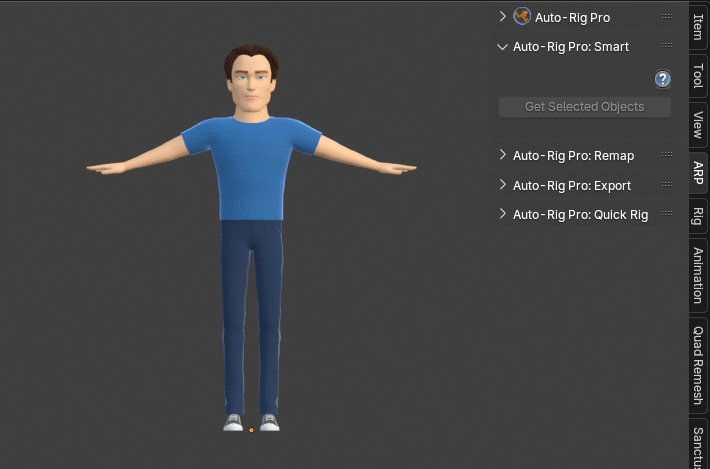This screenshot has height=469, width=710.
Task: Click the grip handle on Auto-Rig Pro header
Action: pos(666,17)
